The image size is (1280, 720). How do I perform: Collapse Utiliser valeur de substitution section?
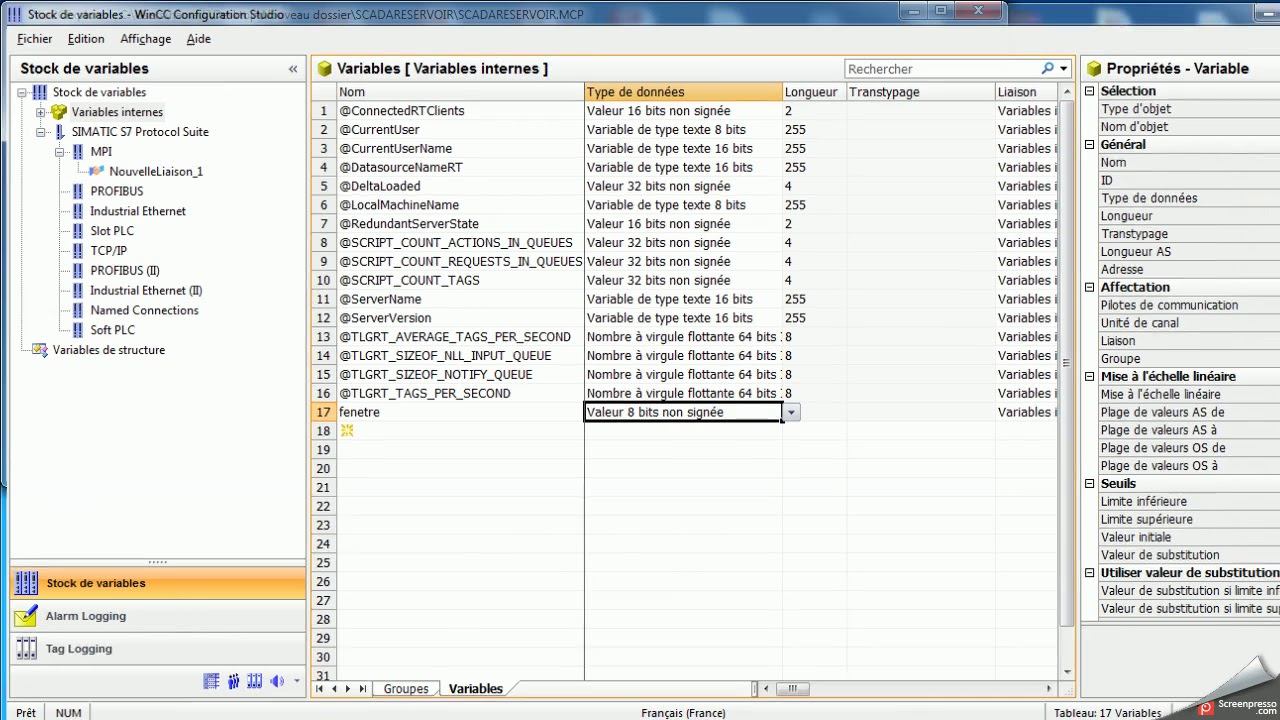tap(1090, 573)
